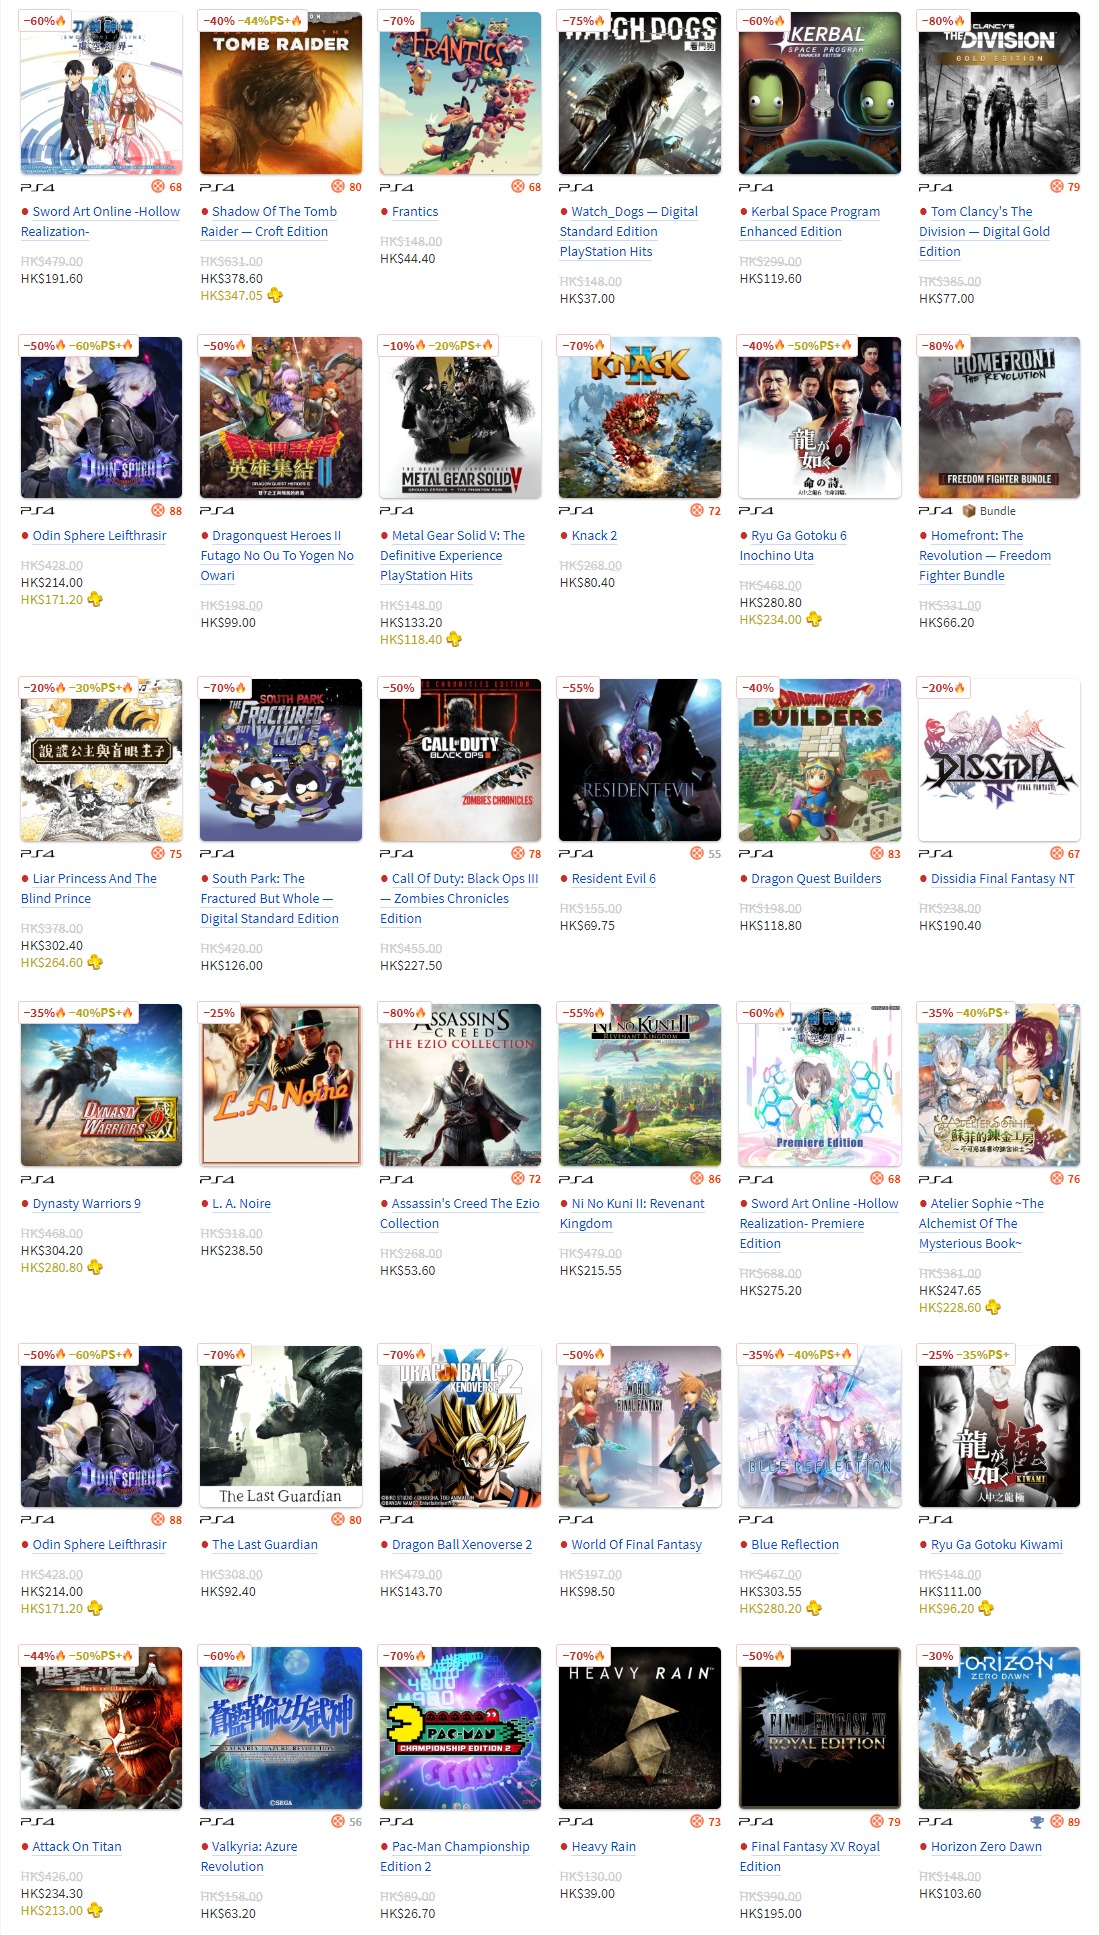Select the Resident Evil 6 cover image
1099x1935 pixels.
[640, 760]
